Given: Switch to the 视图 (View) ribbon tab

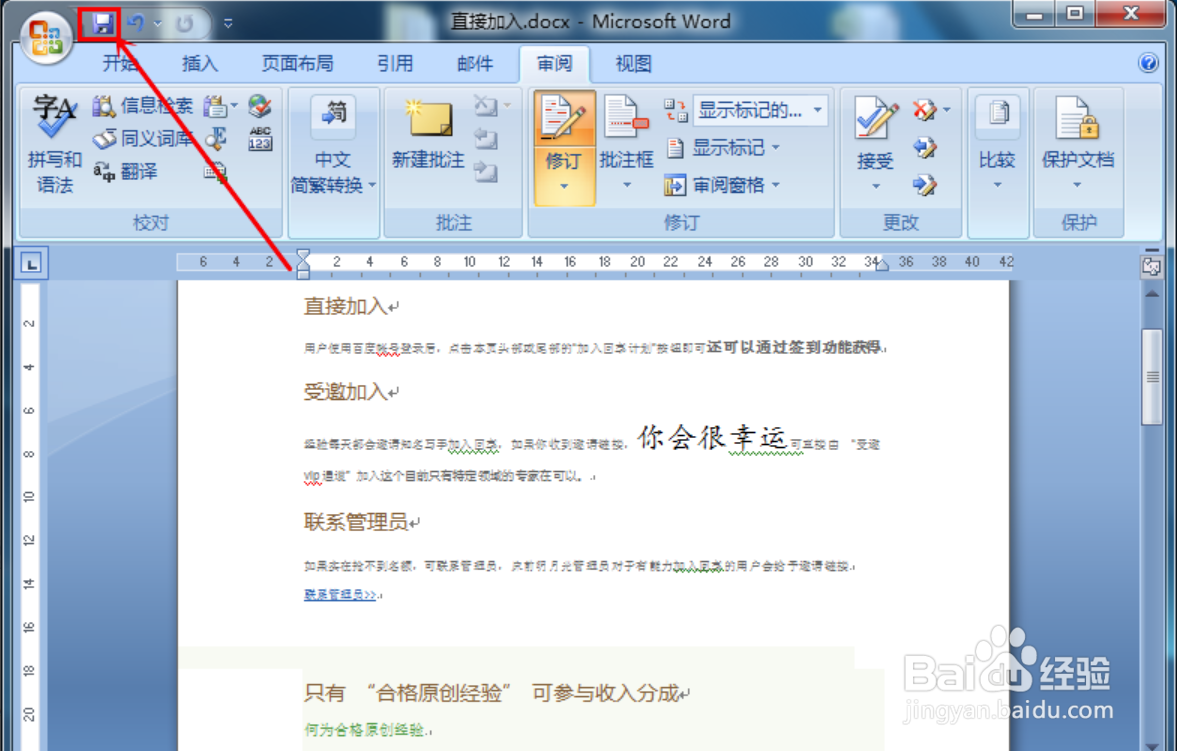Looking at the screenshot, I should 632,64.
